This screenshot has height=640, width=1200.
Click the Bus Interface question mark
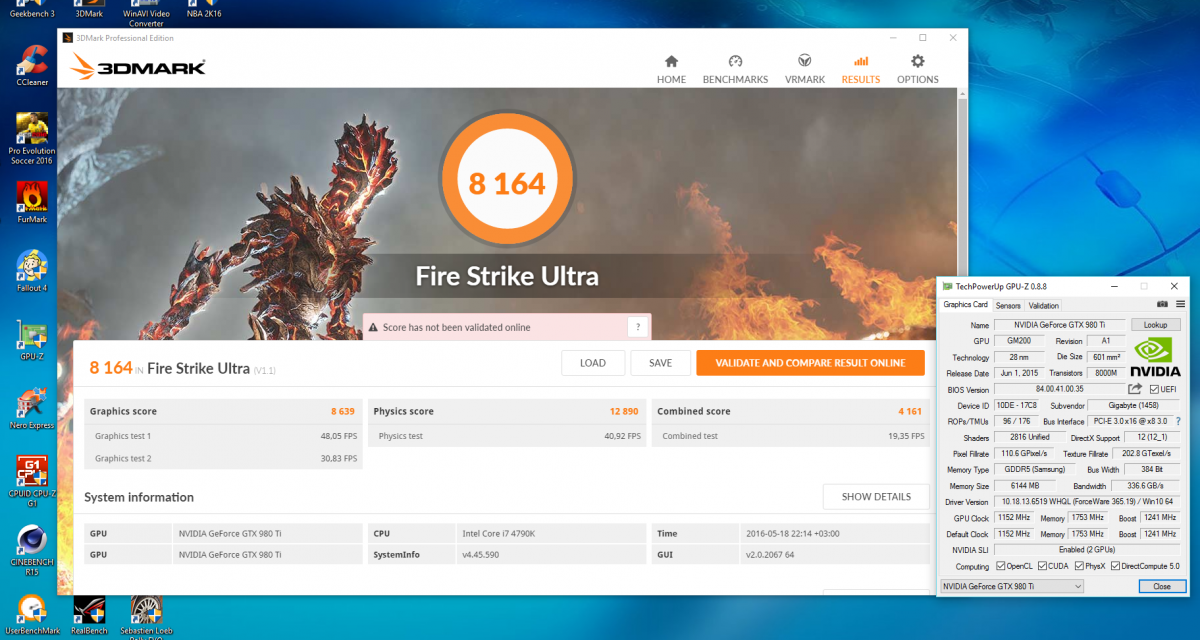pyautogui.click(x=1177, y=421)
